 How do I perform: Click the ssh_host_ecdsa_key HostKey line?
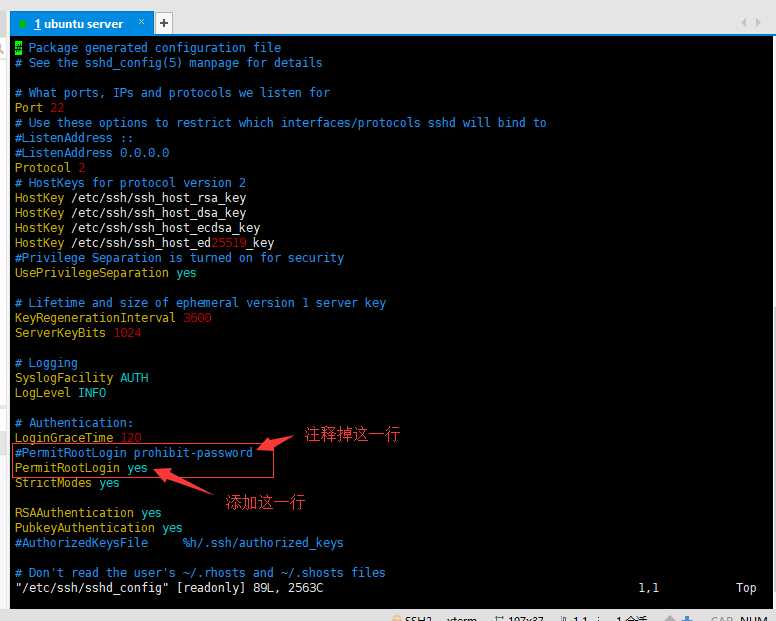pos(137,228)
